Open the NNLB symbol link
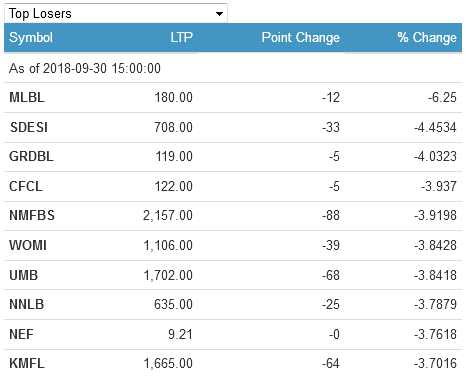Viewport: 466px width, 377px height. (x=27, y=304)
